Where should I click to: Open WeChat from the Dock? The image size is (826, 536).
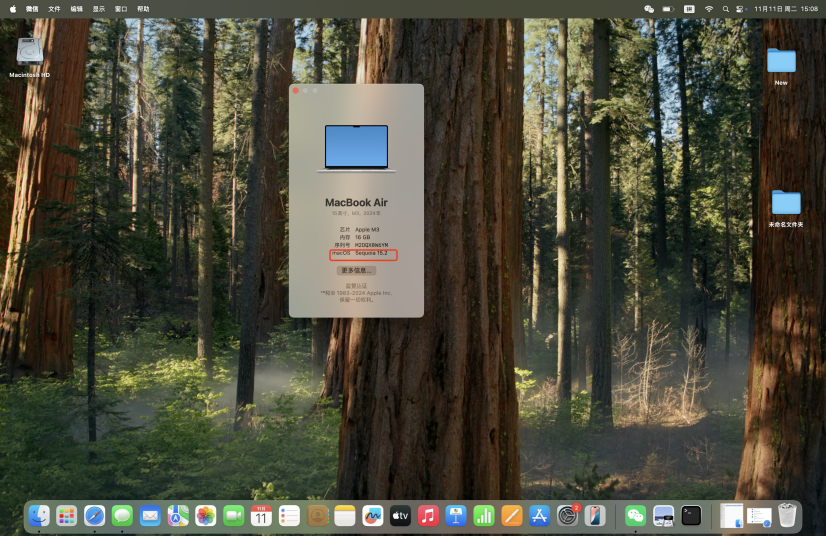point(635,515)
